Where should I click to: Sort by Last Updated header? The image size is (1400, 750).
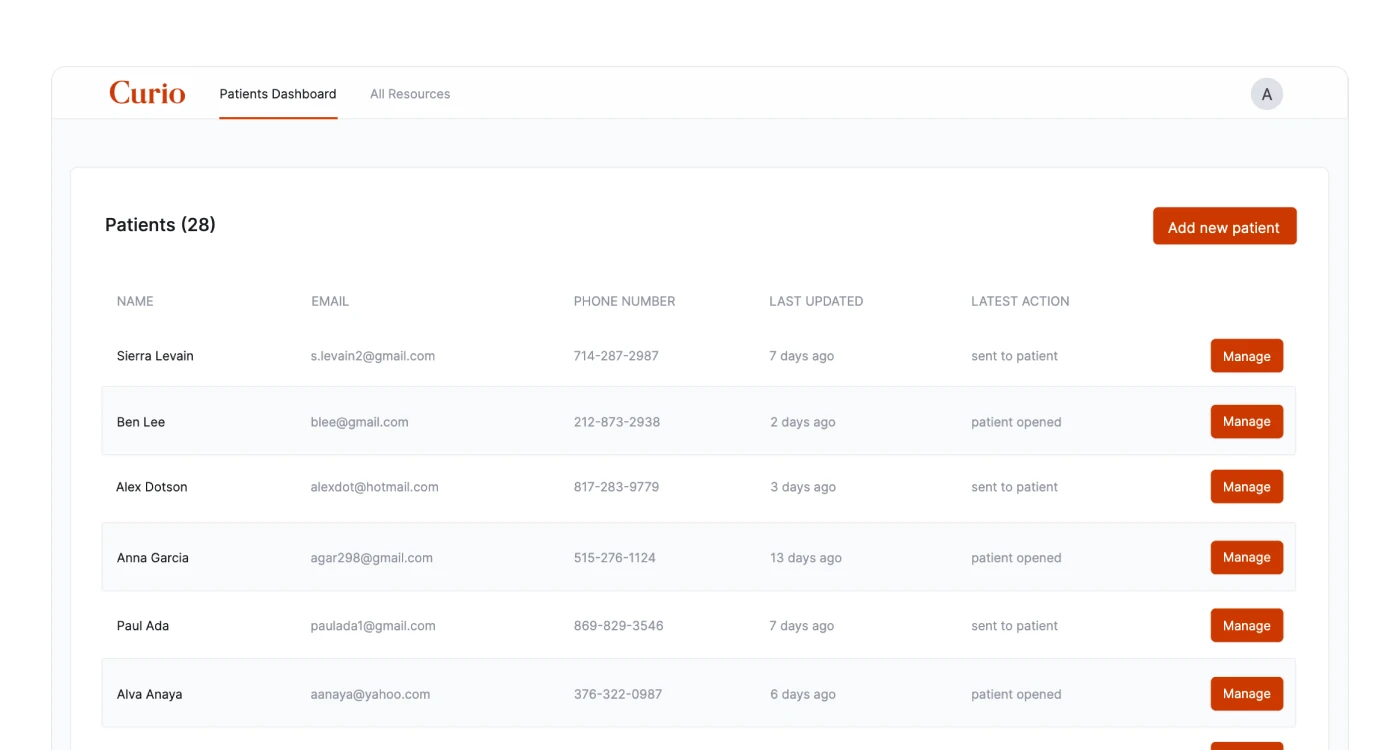(x=816, y=301)
